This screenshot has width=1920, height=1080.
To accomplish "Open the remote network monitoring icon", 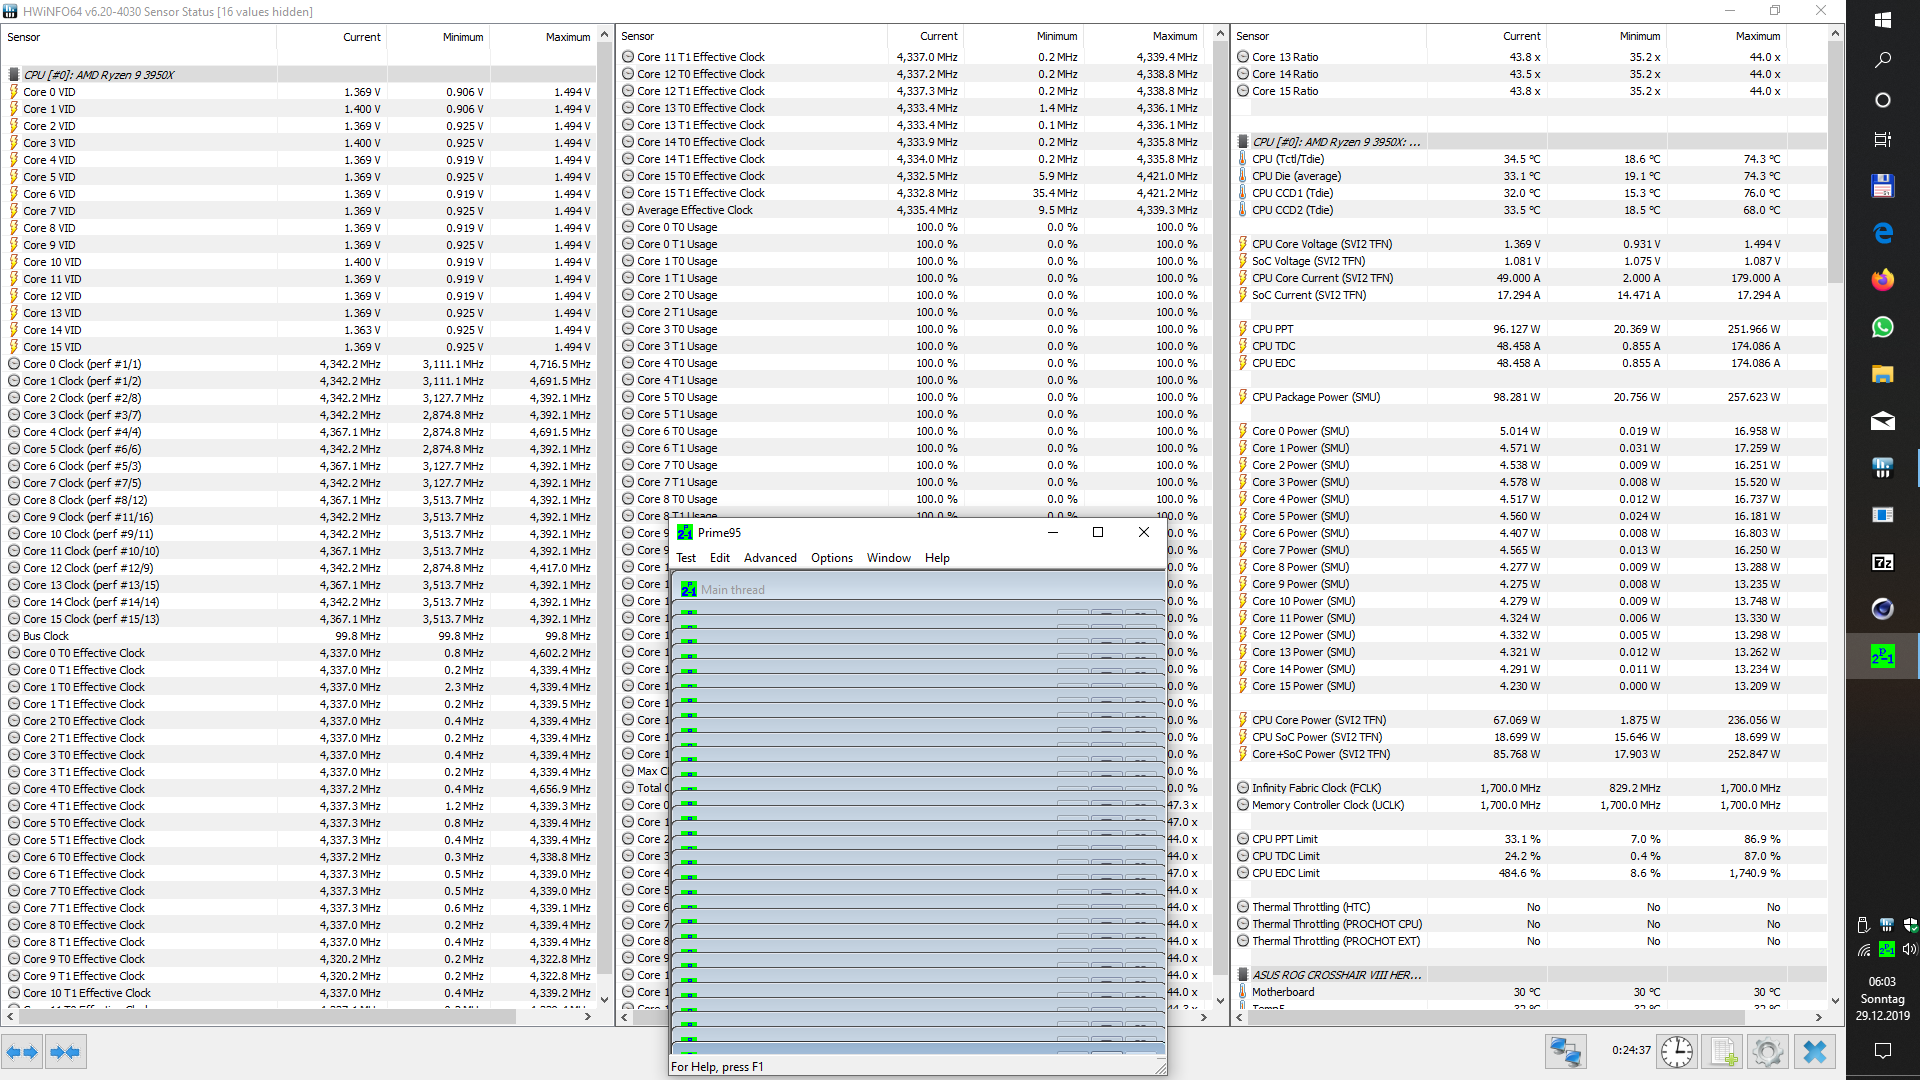I will coord(1565,1052).
